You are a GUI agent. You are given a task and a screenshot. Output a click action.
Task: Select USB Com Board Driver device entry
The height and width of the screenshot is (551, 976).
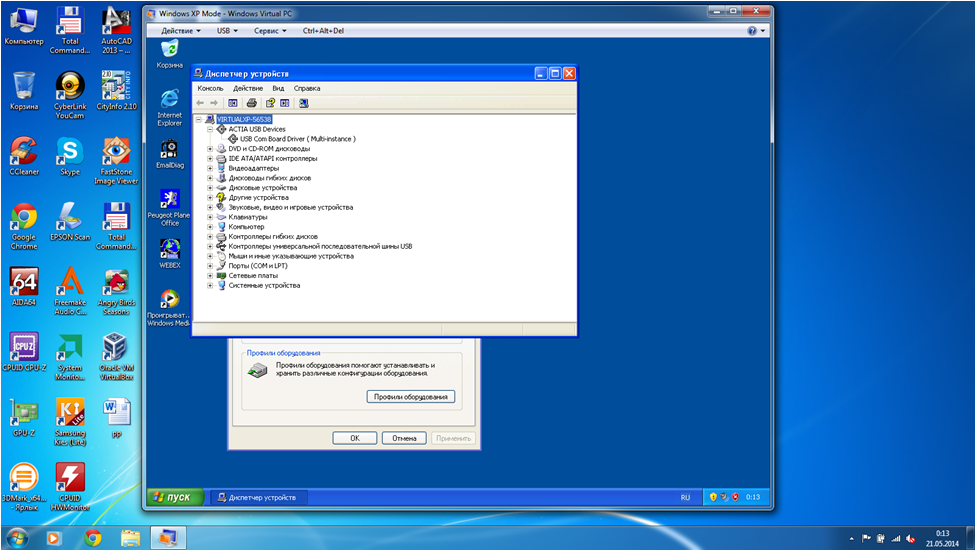(297, 139)
